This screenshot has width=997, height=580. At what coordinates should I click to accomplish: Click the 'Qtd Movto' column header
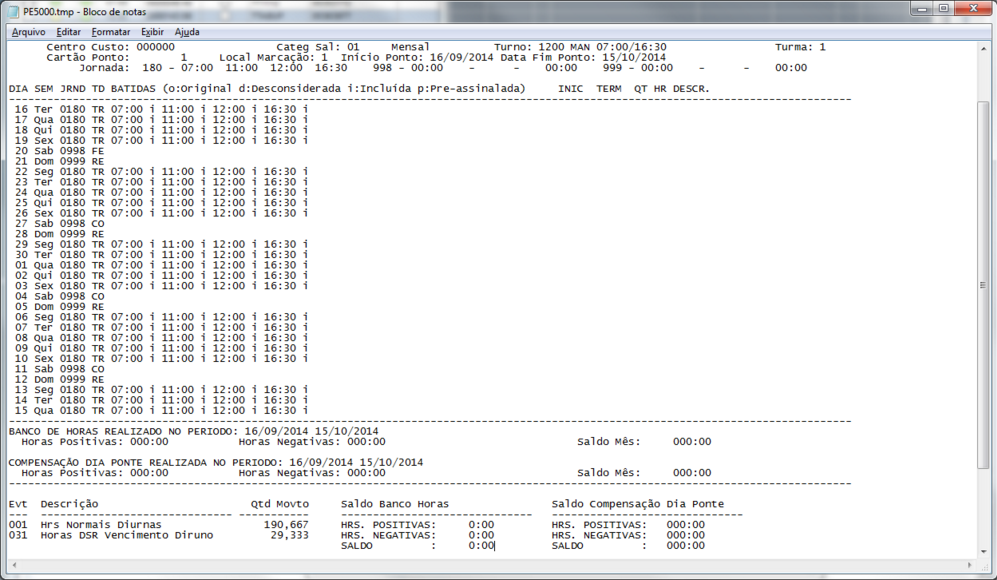(280, 504)
